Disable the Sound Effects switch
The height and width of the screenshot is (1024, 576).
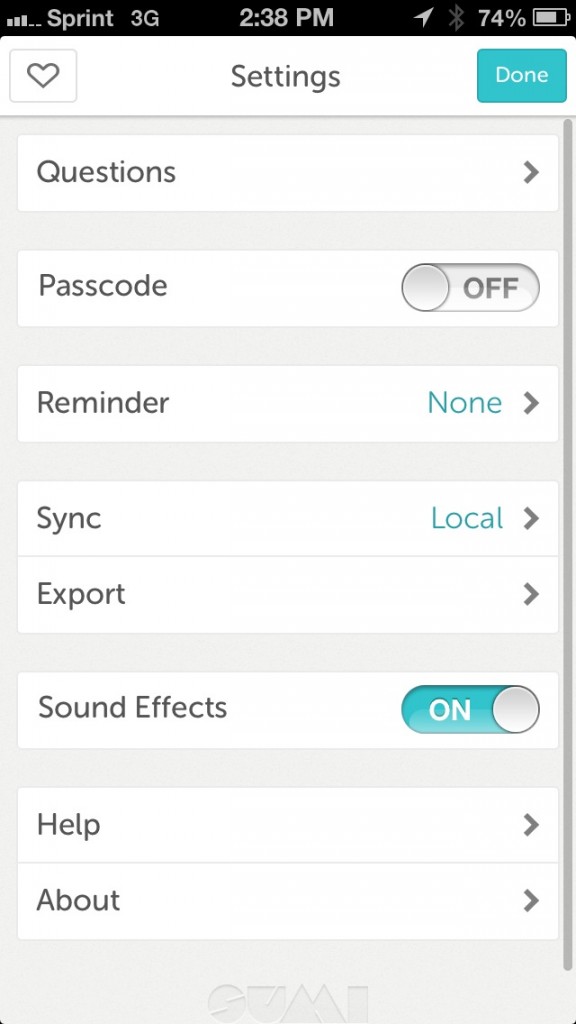pos(470,709)
